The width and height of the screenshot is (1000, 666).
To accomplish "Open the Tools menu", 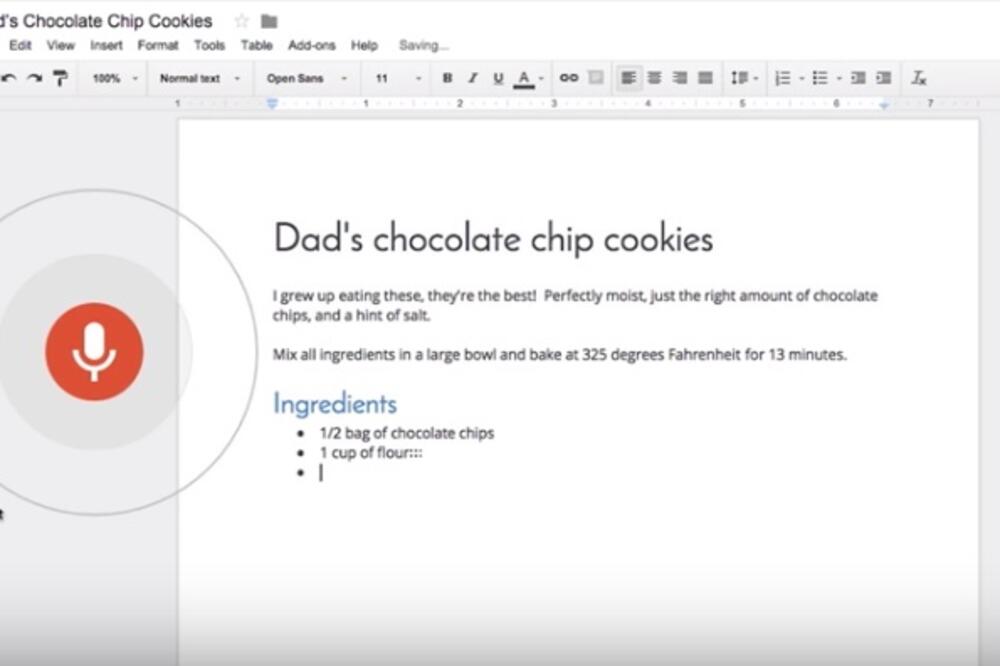I will pyautogui.click(x=209, y=45).
